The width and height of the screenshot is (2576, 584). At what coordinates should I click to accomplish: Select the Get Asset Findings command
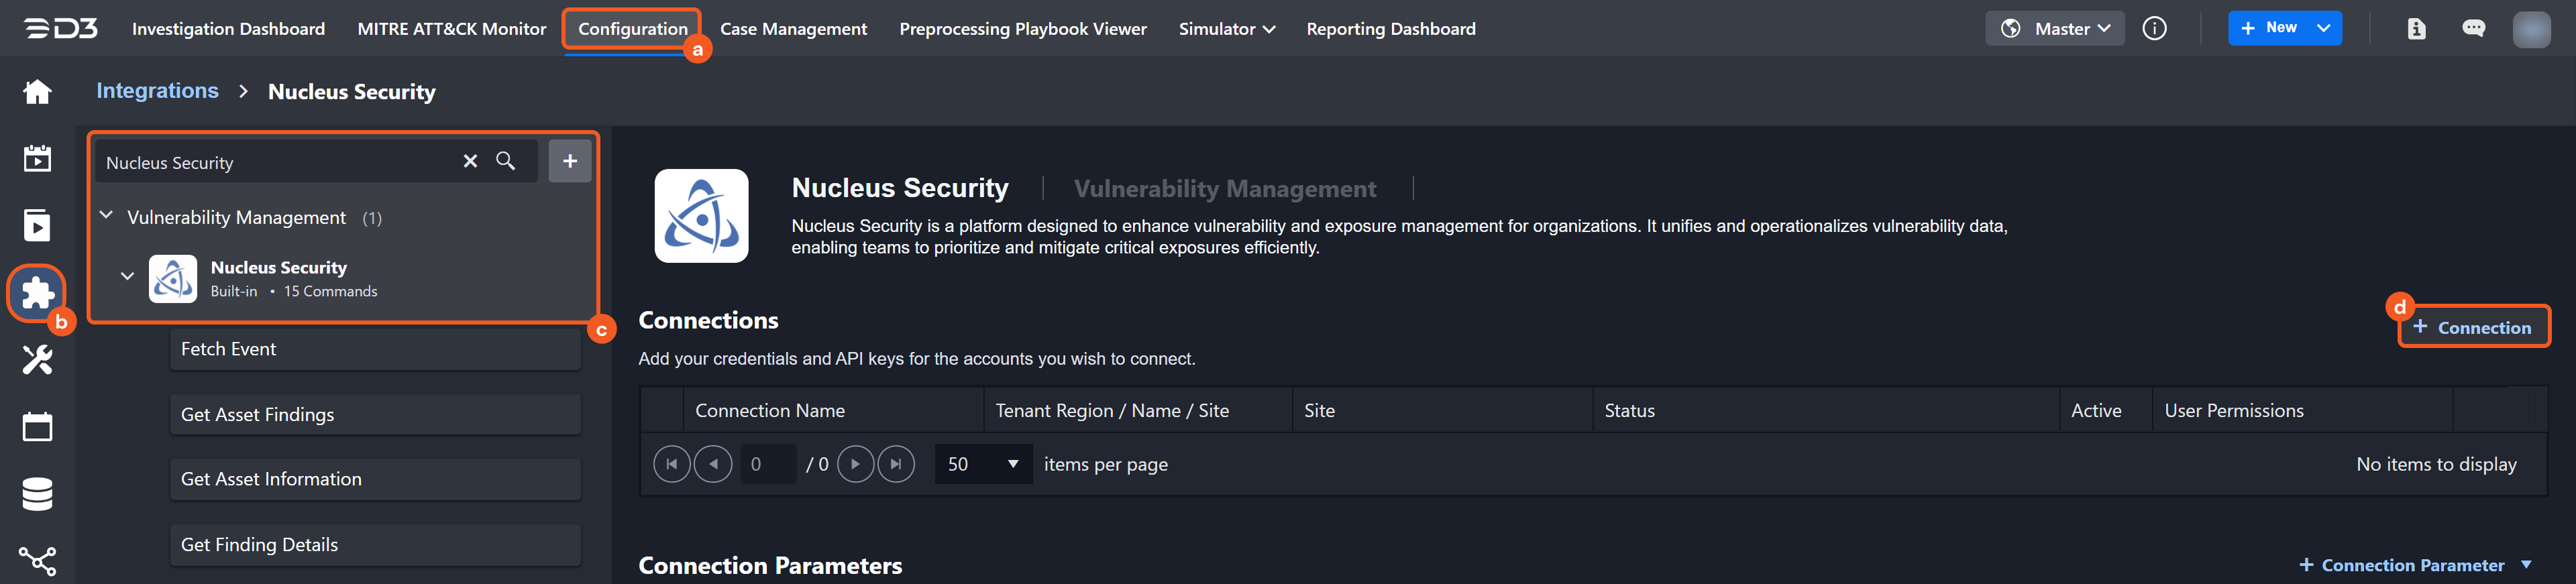tap(375, 414)
